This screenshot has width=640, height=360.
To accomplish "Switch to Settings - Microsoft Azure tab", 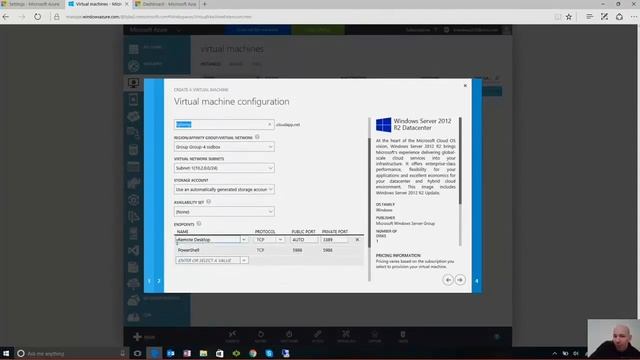I will (x=32, y=4).
